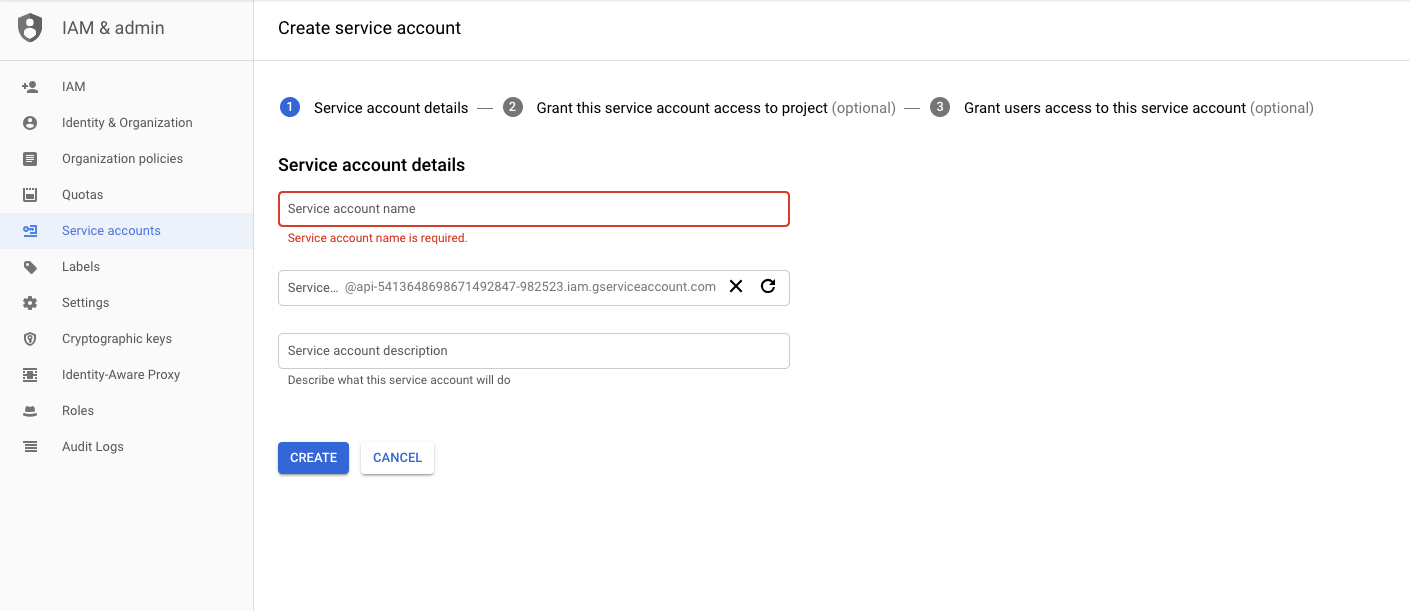Select step 2 Grant service account access
Image resolution: width=1410 pixels, height=611 pixels.
pyautogui.click(x=699, y=108)
